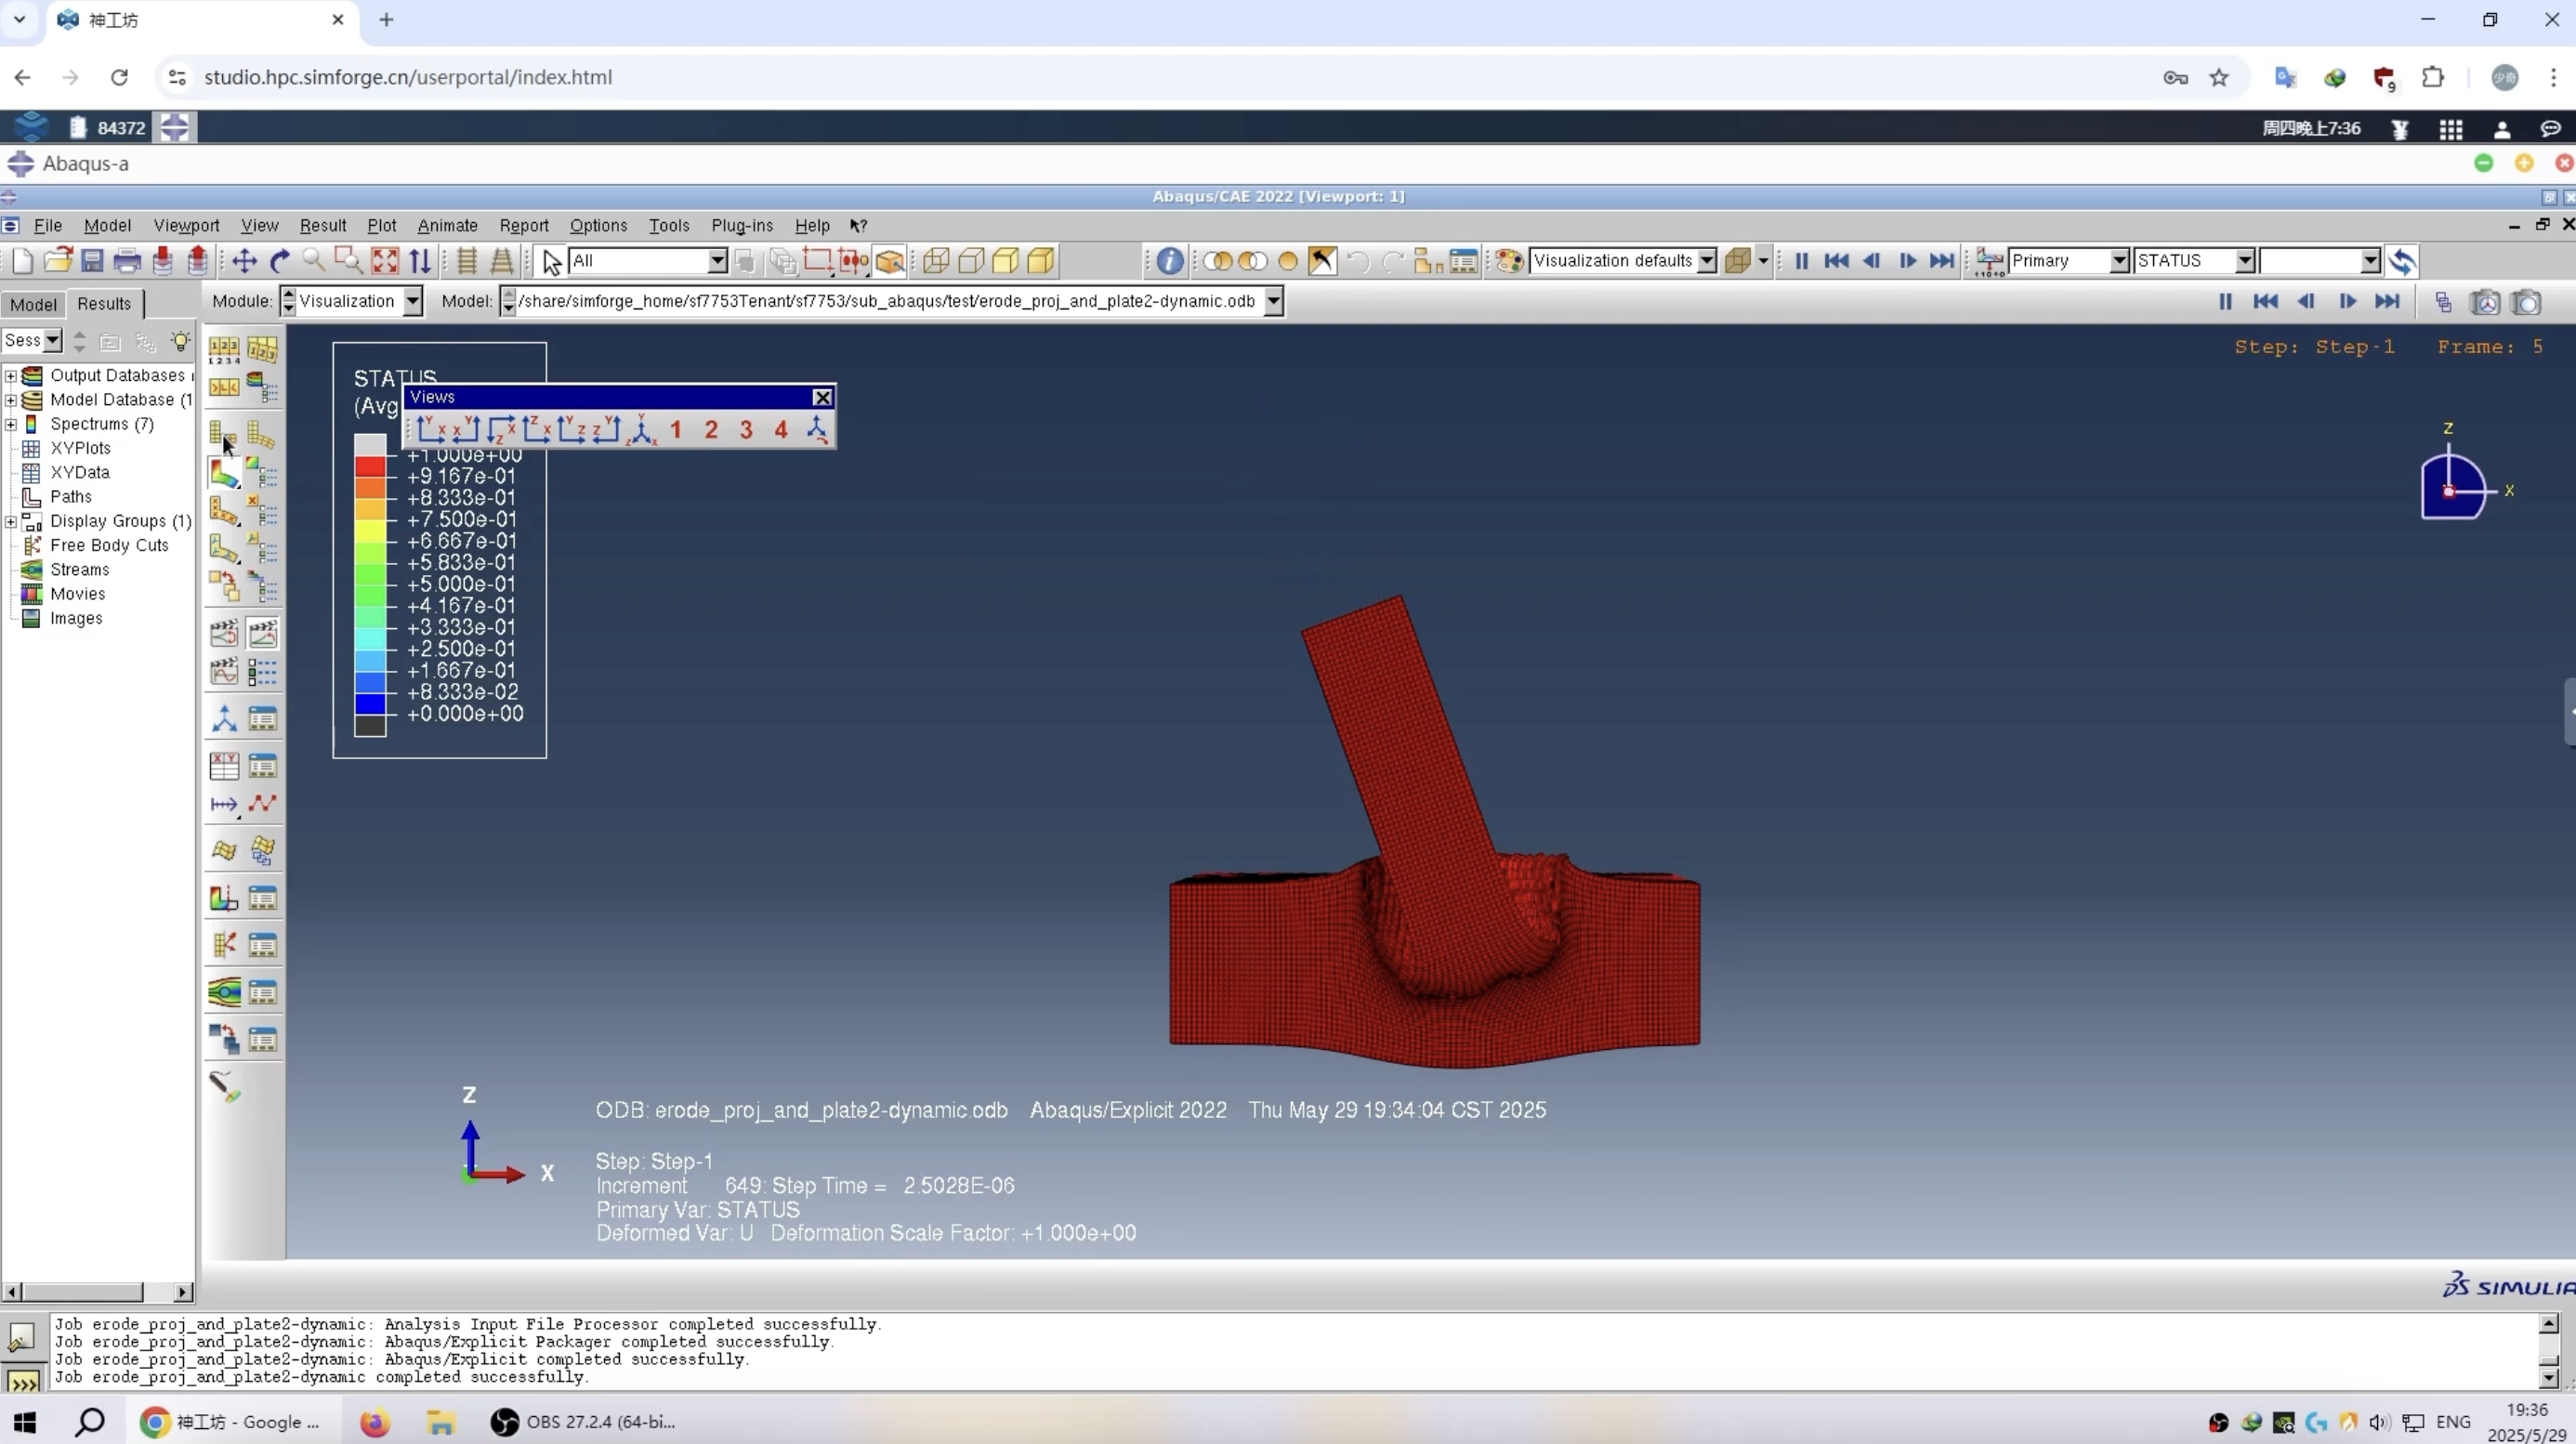This screenshot has width=2576, height=1444.
Task: Click Field Output dialog icon
Action: [1990, 261]
